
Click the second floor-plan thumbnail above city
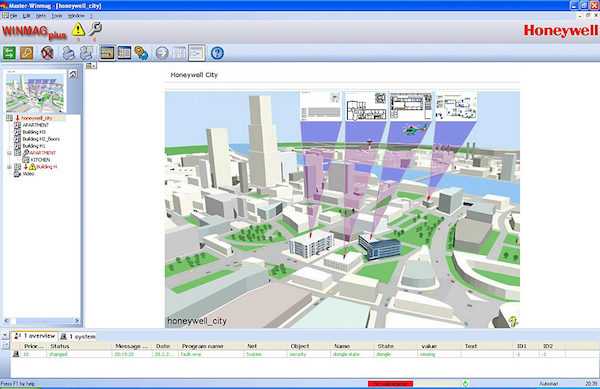(366, 107)
